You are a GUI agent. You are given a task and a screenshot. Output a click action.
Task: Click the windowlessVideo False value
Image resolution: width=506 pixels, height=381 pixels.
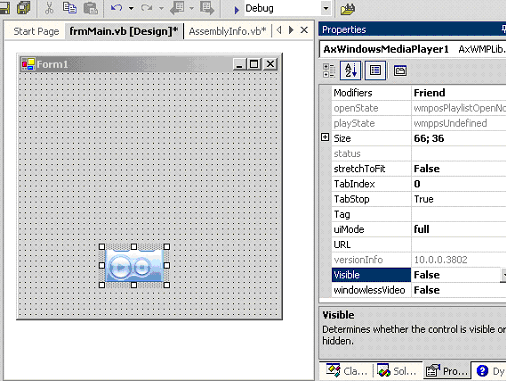427,290
